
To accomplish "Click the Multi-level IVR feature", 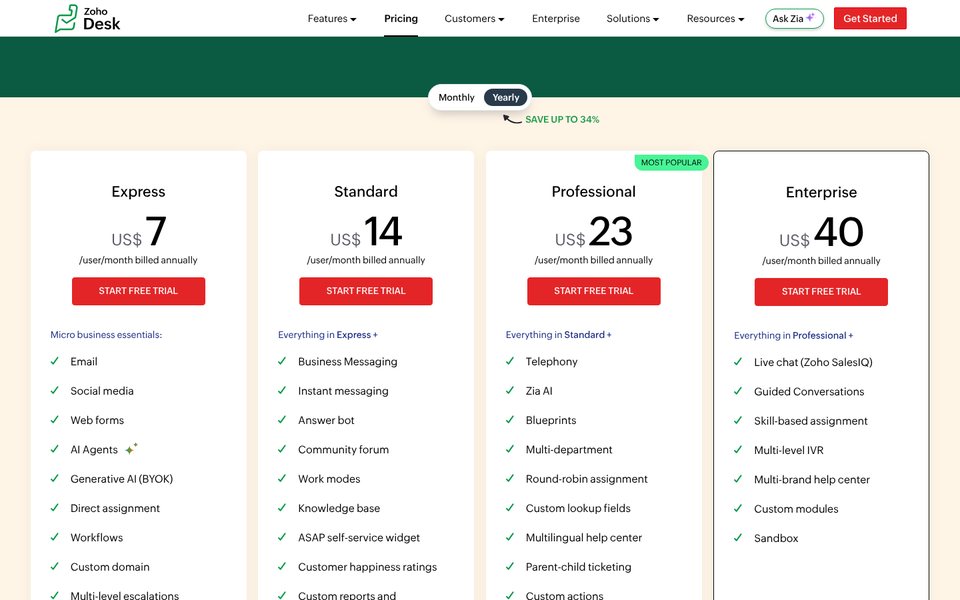I will tap(789, 451).
